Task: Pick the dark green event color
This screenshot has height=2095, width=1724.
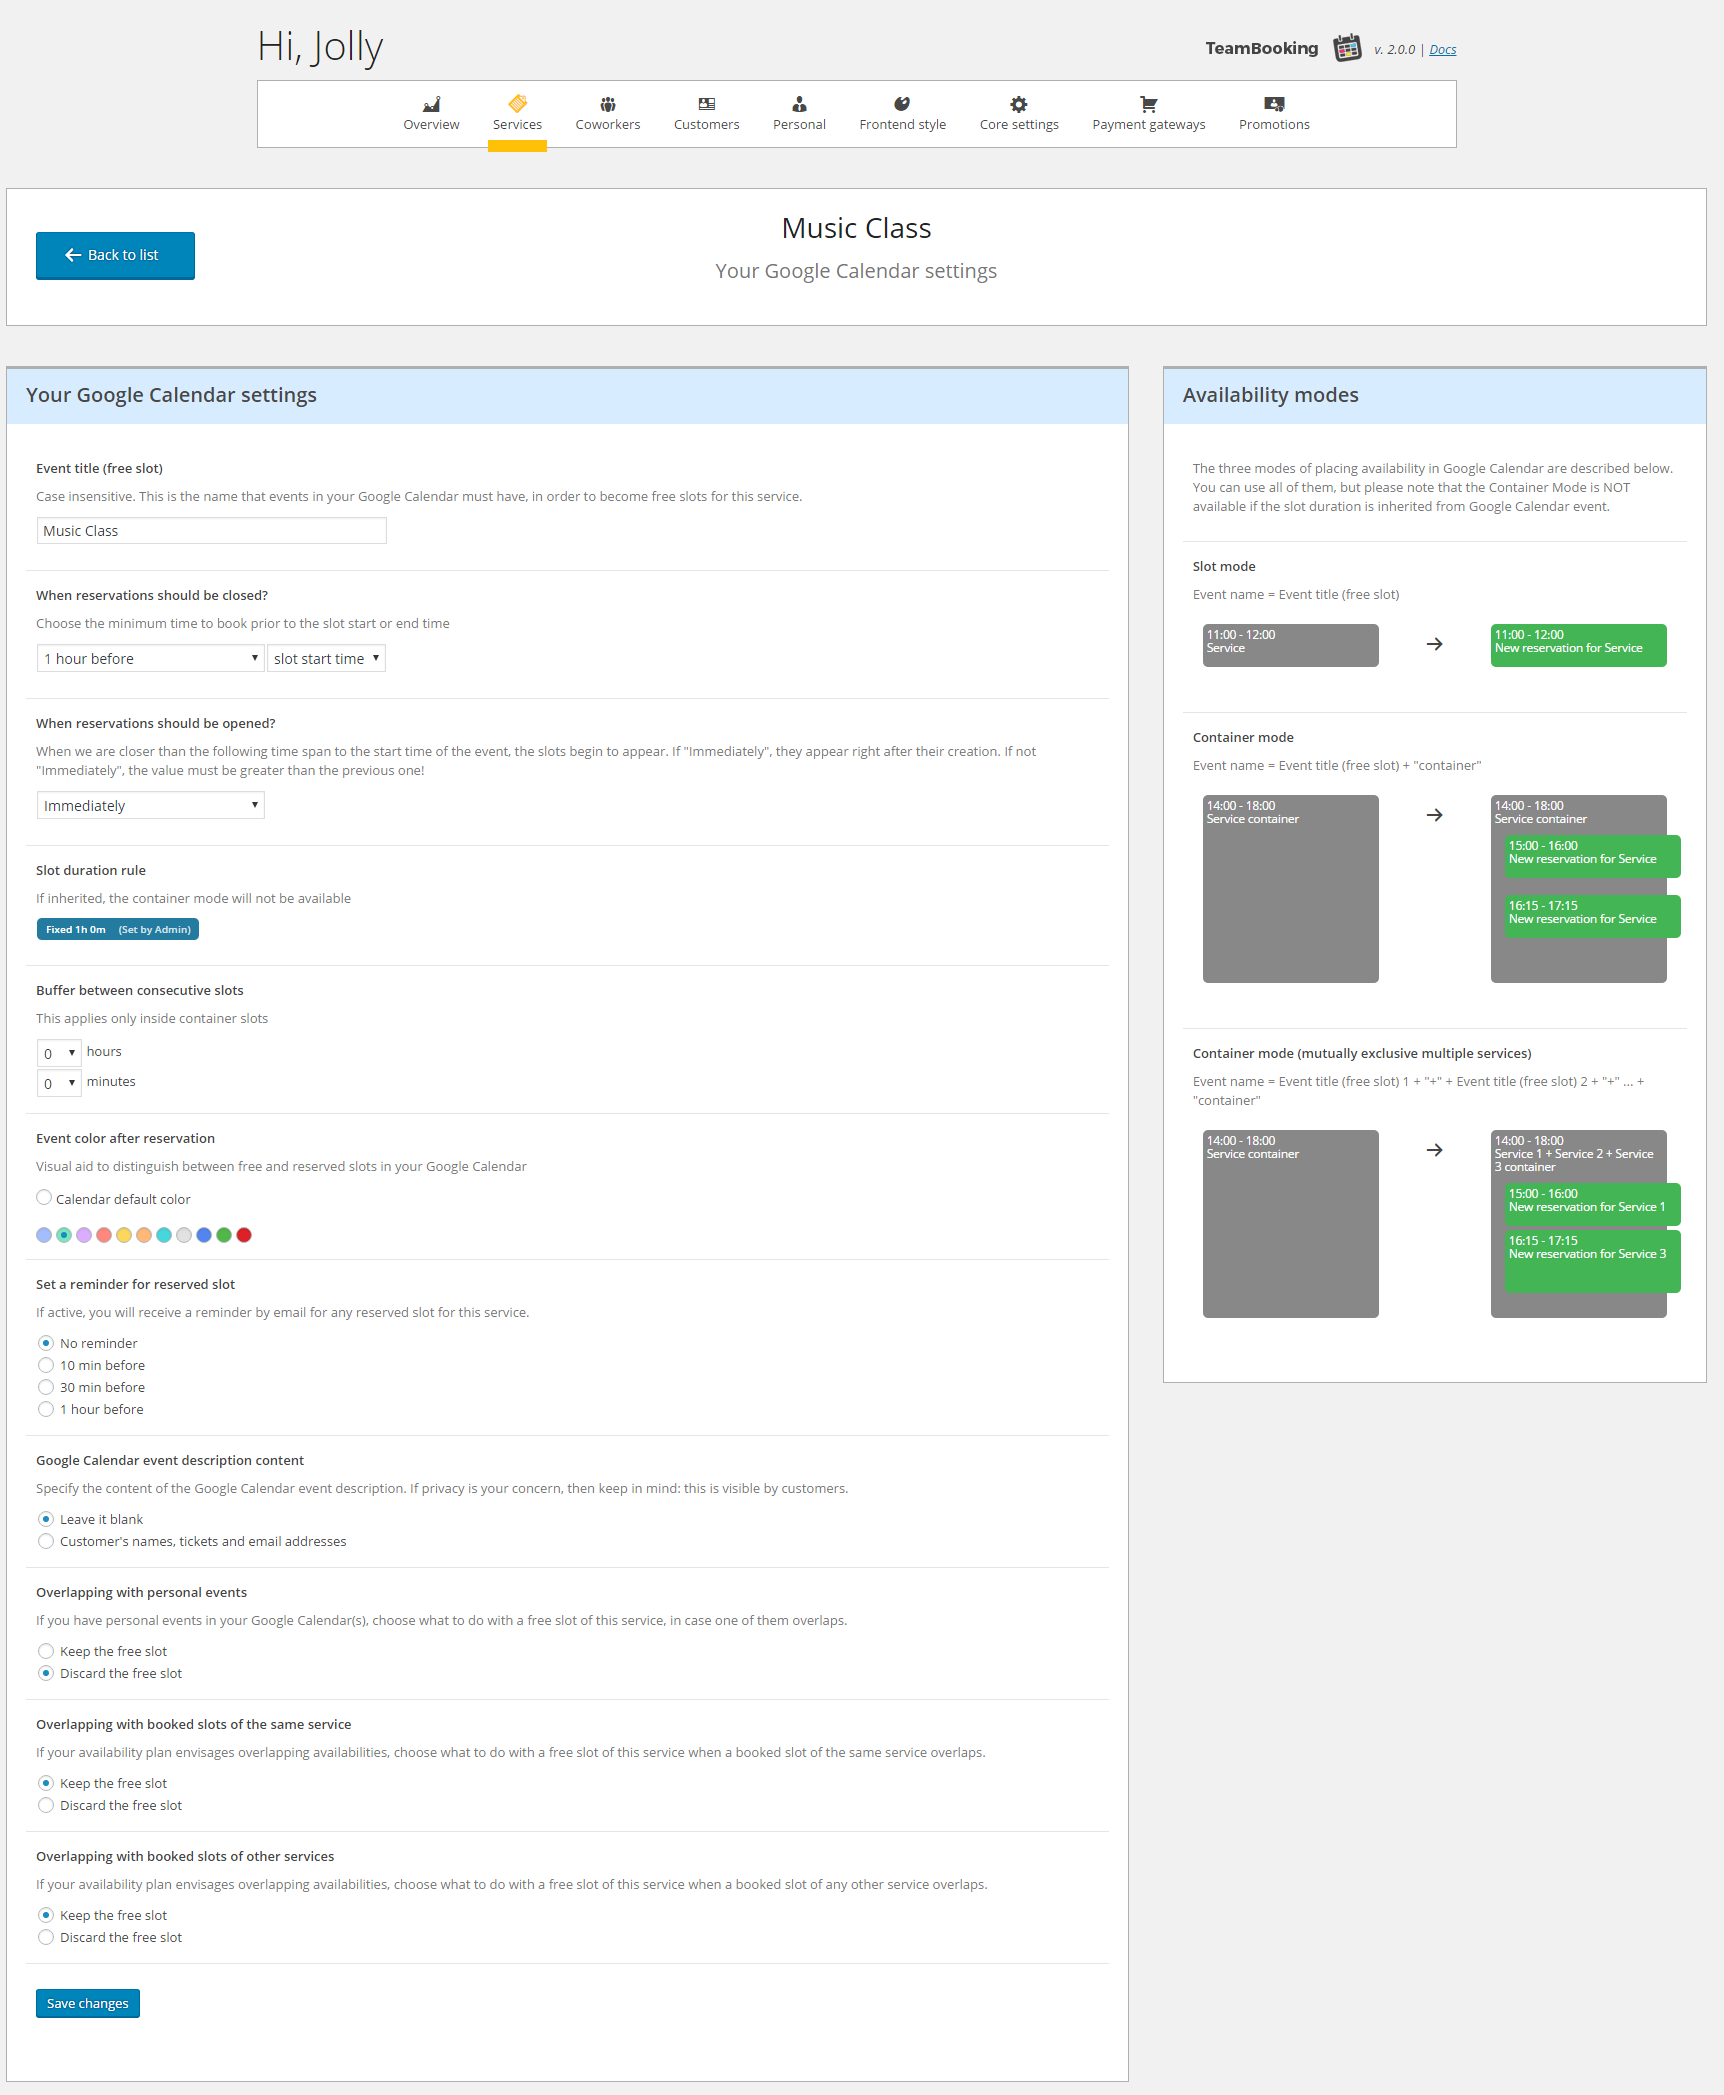Action: pyautogui.click(x=224, y=1235)
